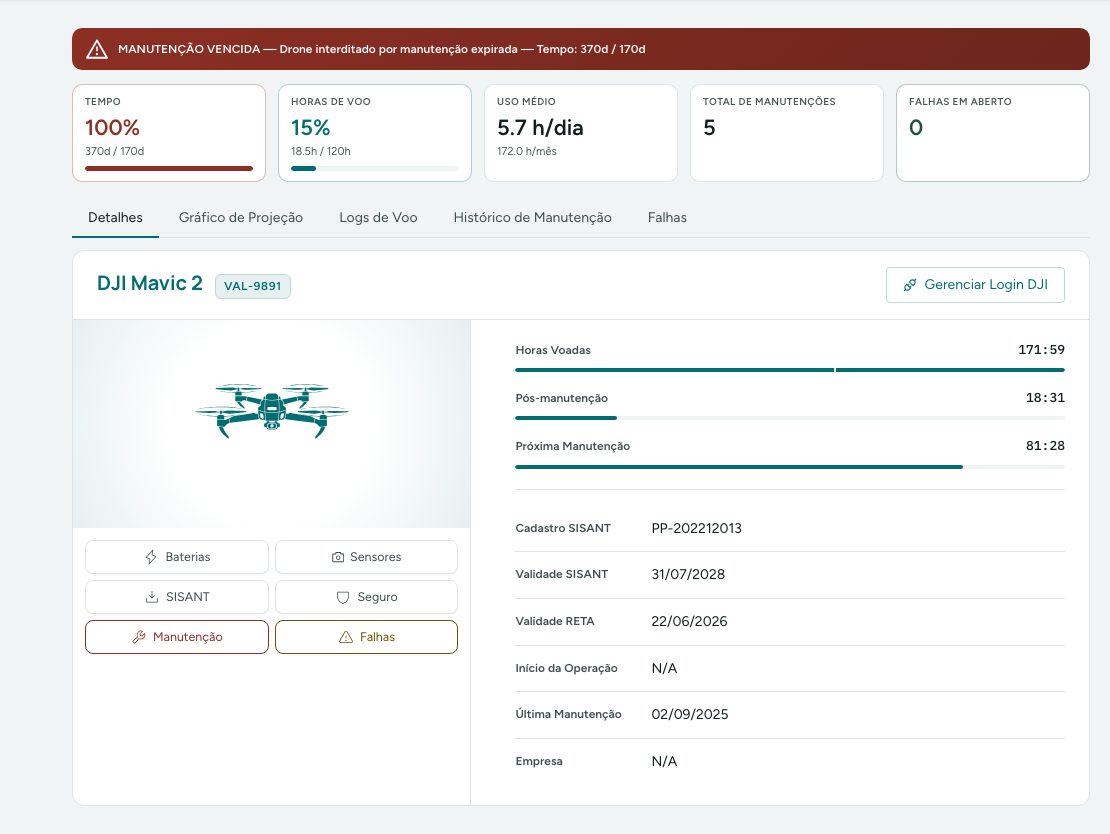1110x834 pixels.
Task: Open the Falhas tab
Action: (x=667, y=217)
